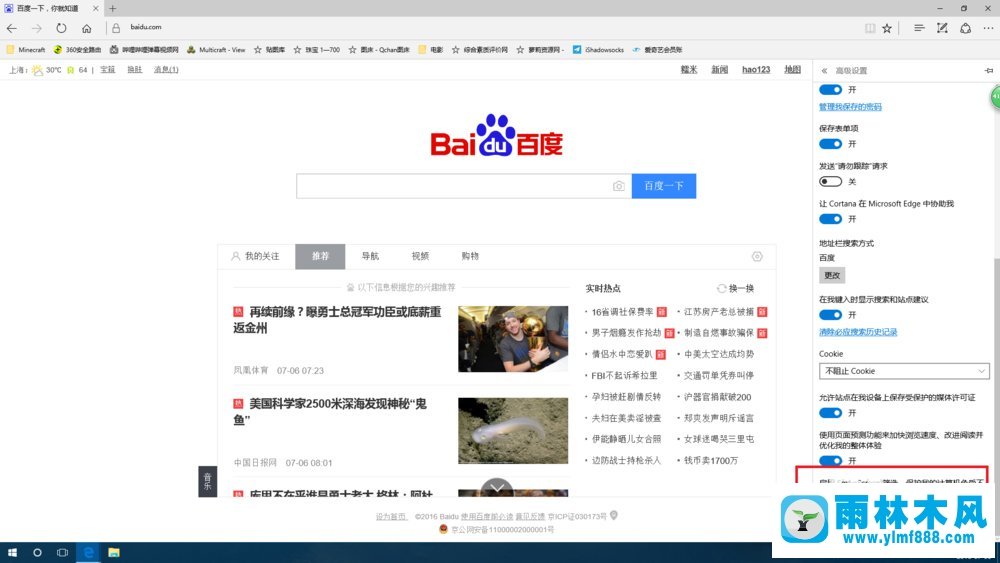Click the 音乐 side button
Screen dimensions: 1000x563
(x=207, y=481)
